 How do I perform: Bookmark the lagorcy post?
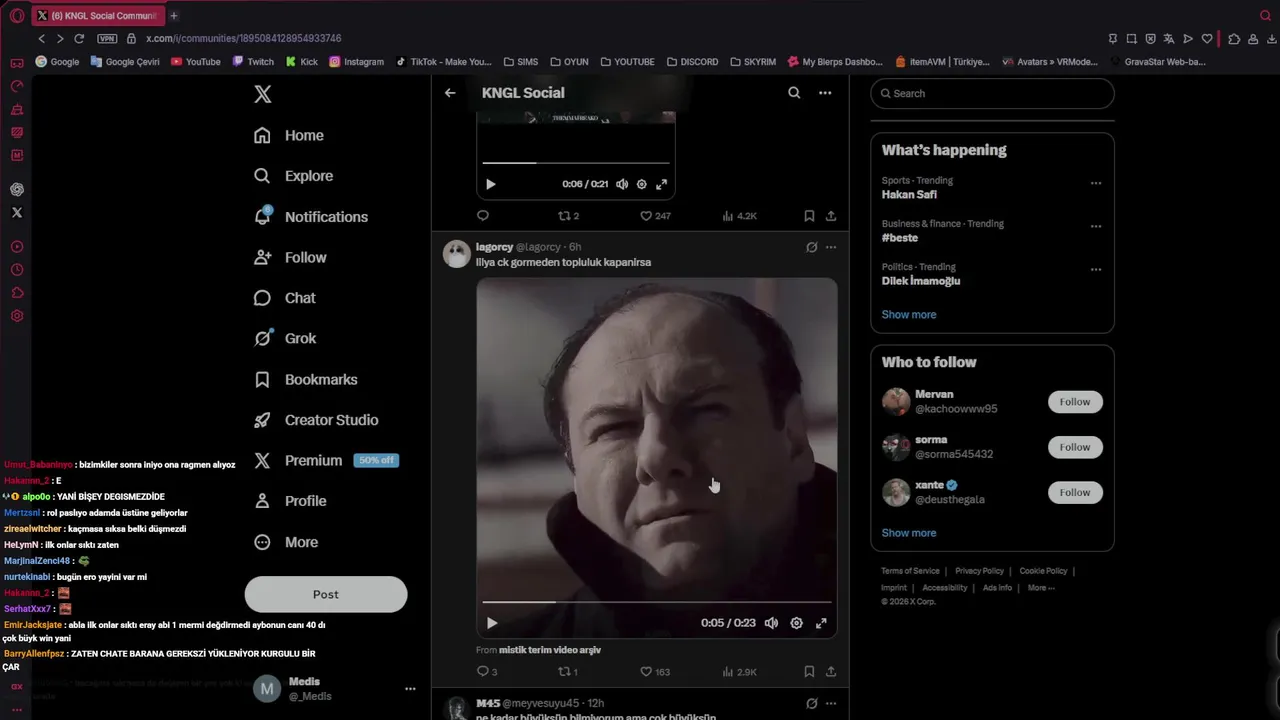(x=809, y=672)
